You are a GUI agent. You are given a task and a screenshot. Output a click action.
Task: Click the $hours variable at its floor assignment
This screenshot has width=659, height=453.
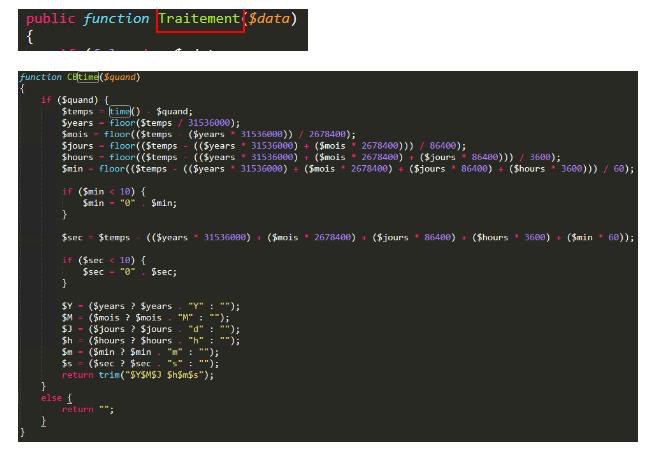coord(77,157)
